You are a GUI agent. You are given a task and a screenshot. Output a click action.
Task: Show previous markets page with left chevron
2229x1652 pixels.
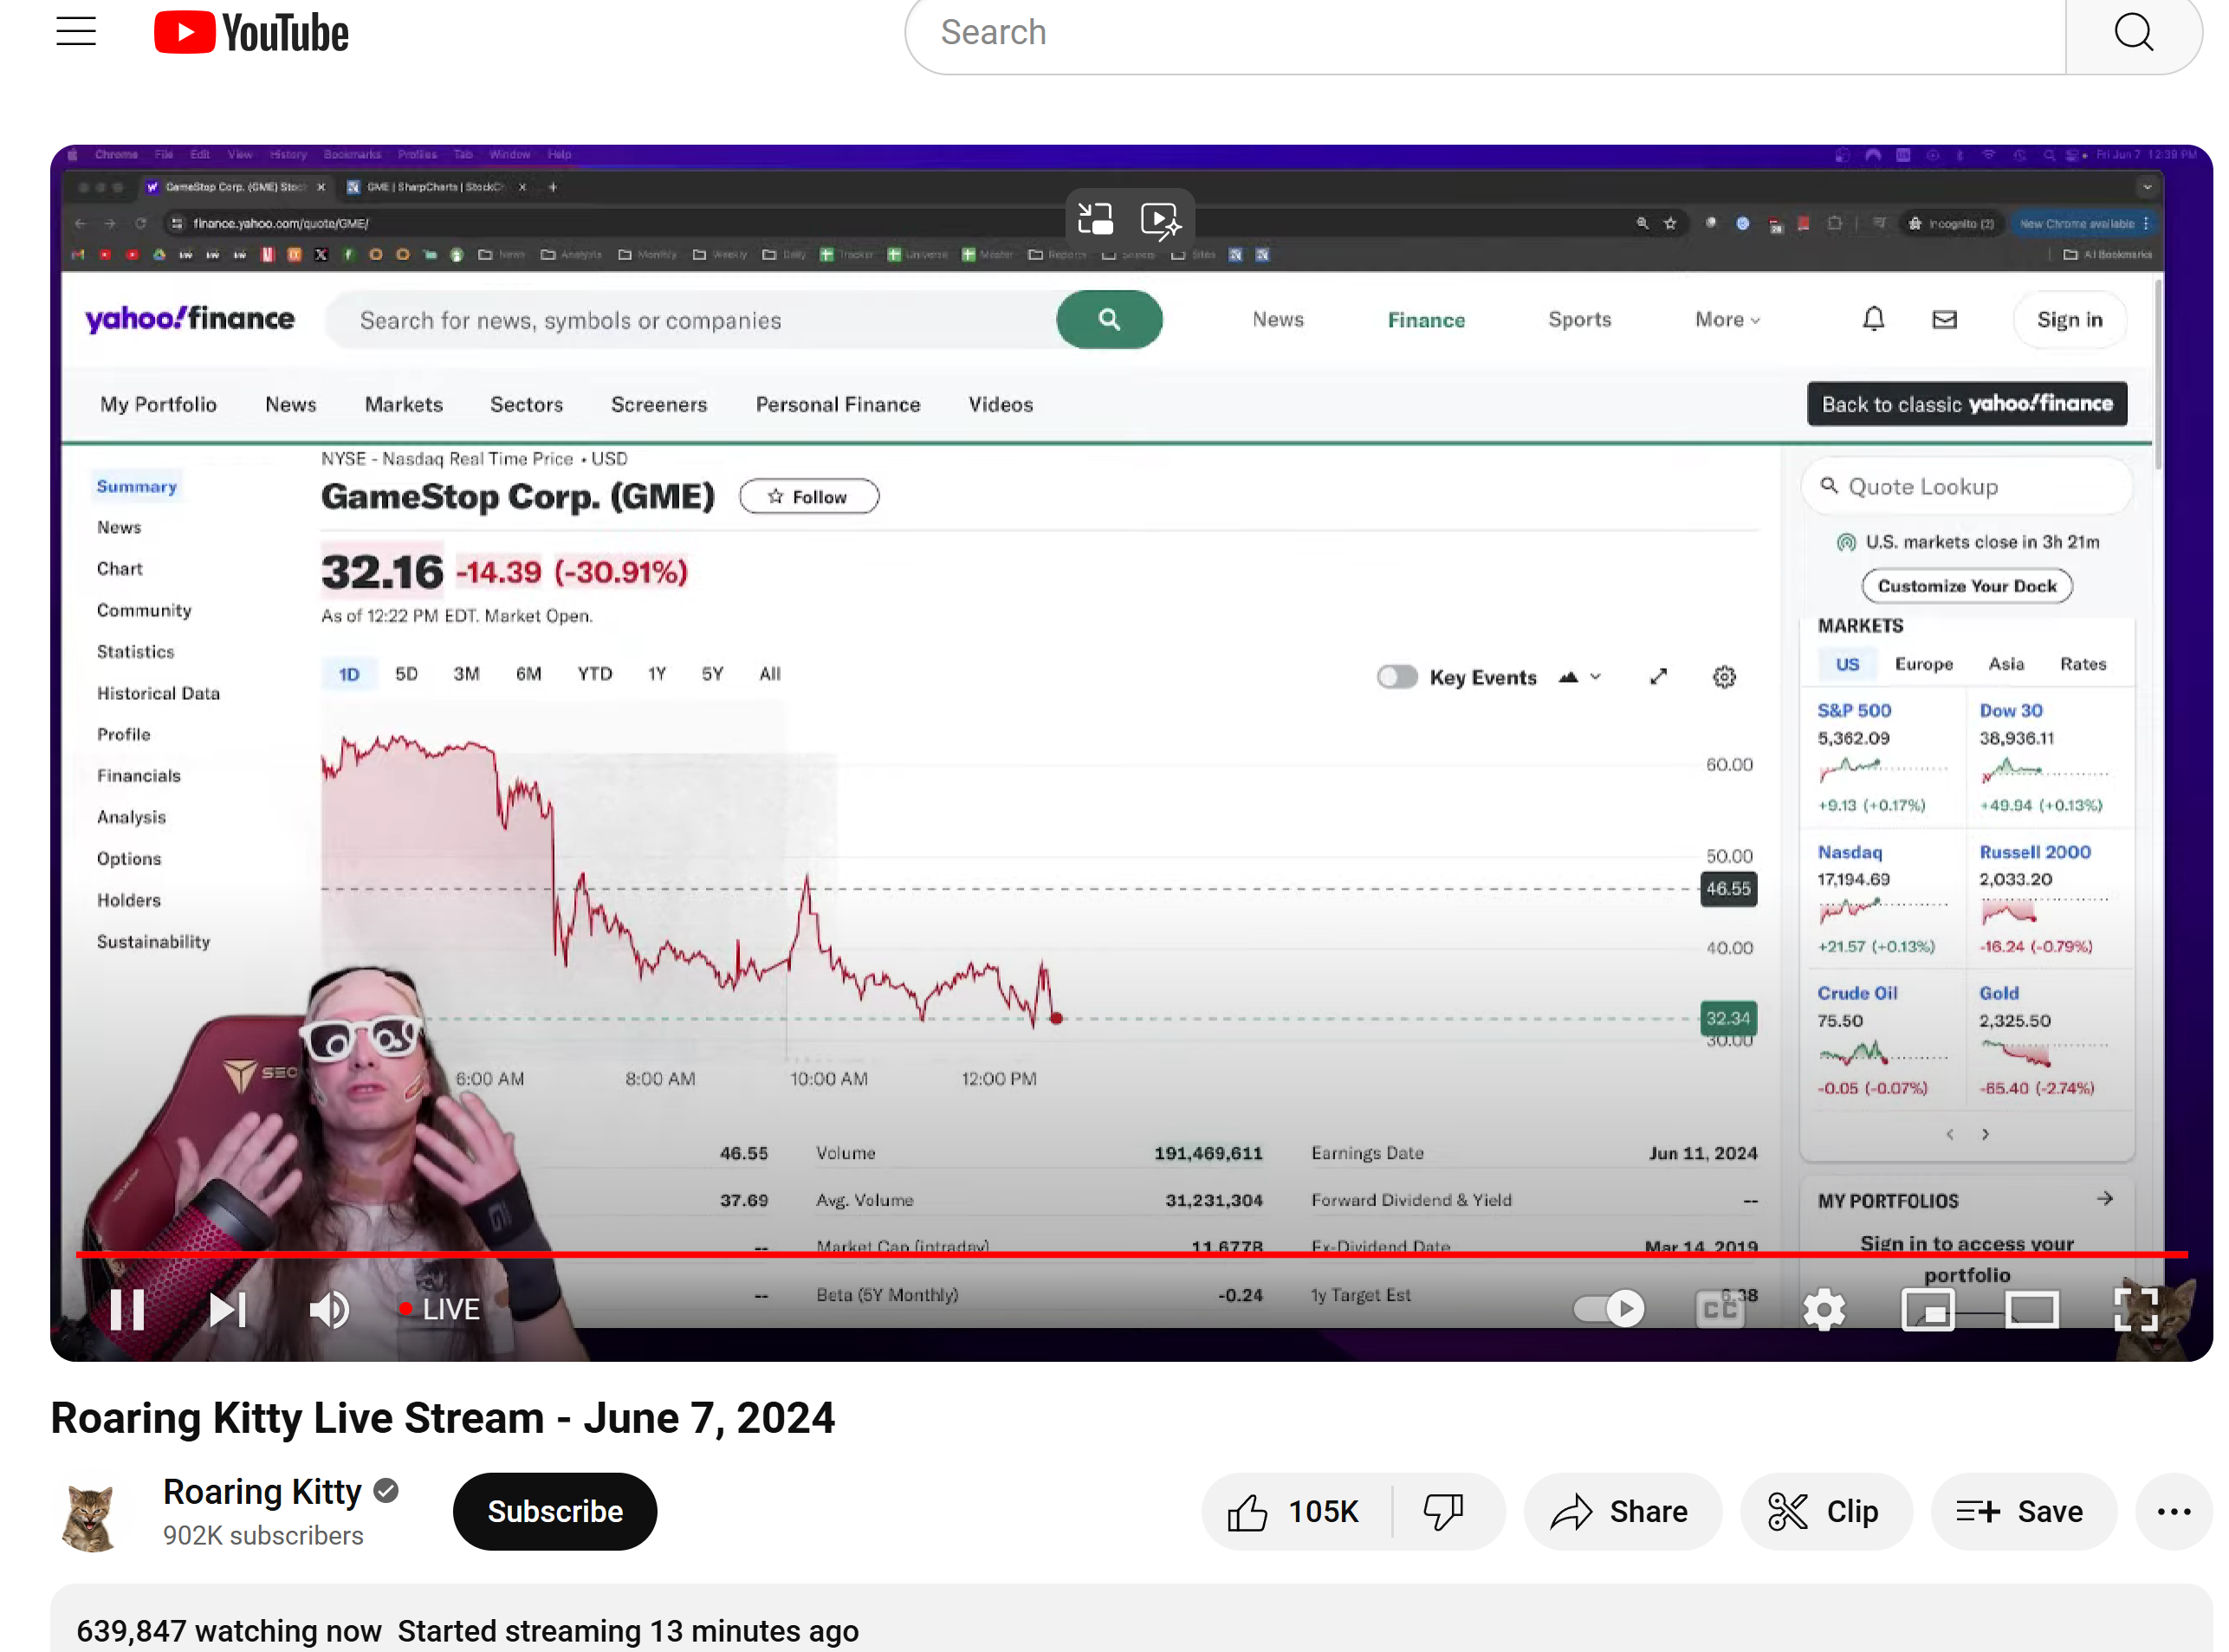pyautogui.click(x=1949, y=1134)
